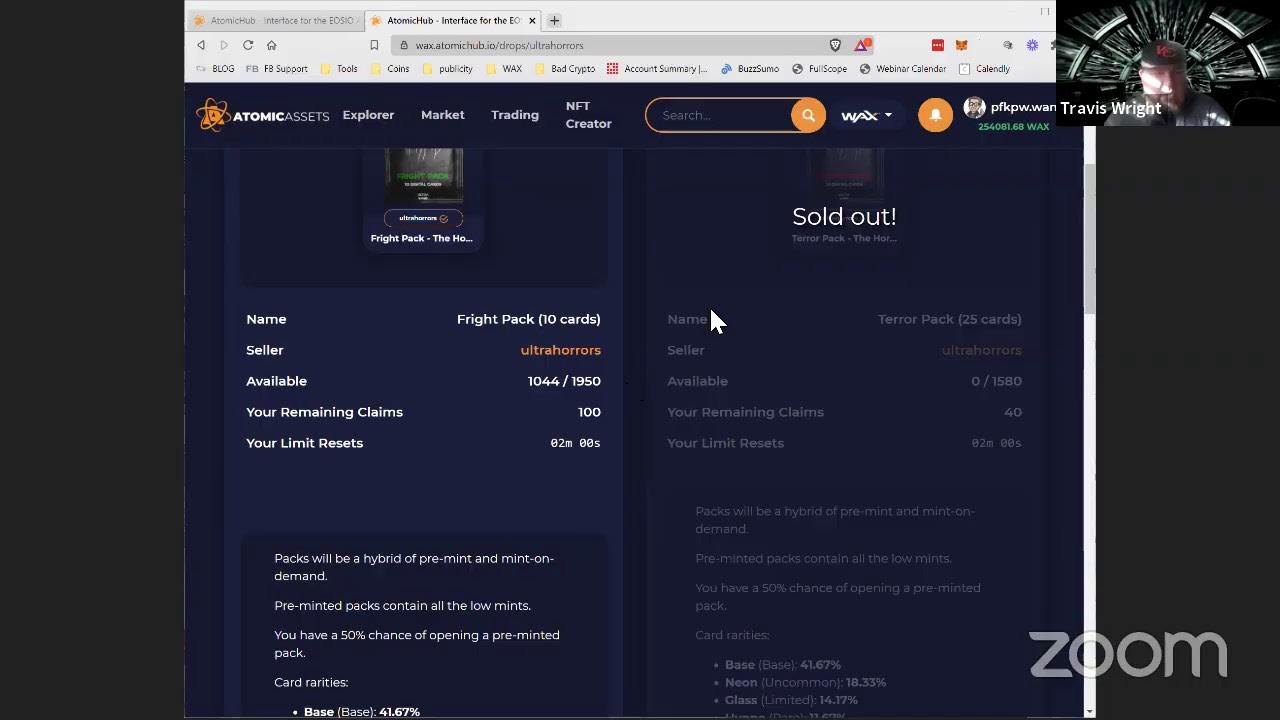Click the 'Sold out!' overlay text
The height and width of the screenshot is (720, 1280).
[844, 216]
